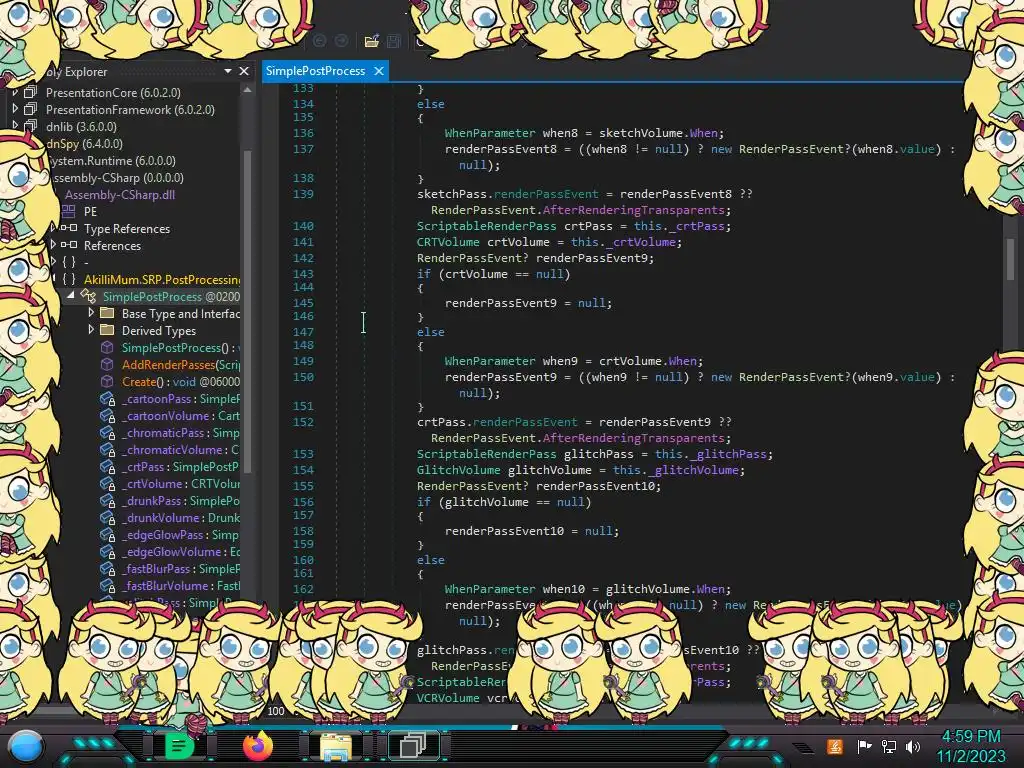This screenshot has height=768, width=1024.
Task: Click the Create() method icon
Action: click(x=107, y=381)
